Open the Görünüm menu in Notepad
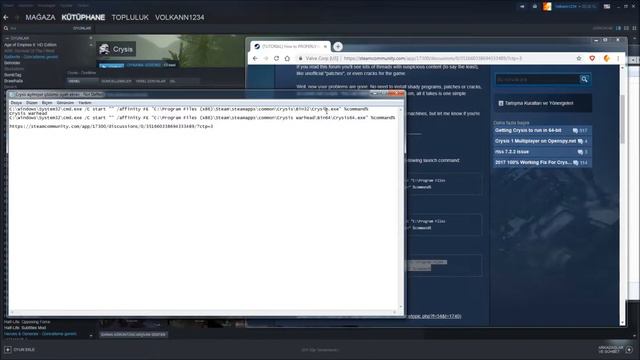Screen dimensions: 640x360 [x=65, y=103]
